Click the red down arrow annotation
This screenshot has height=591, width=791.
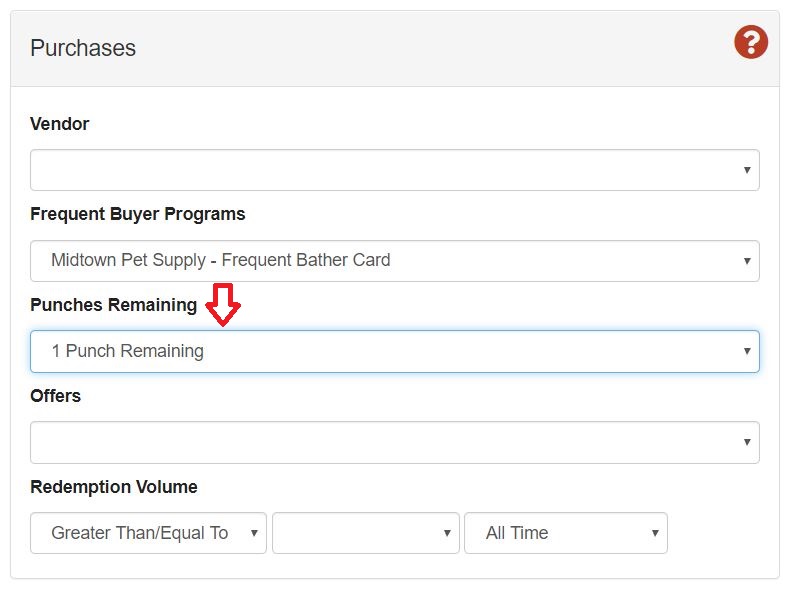[222, 304]
